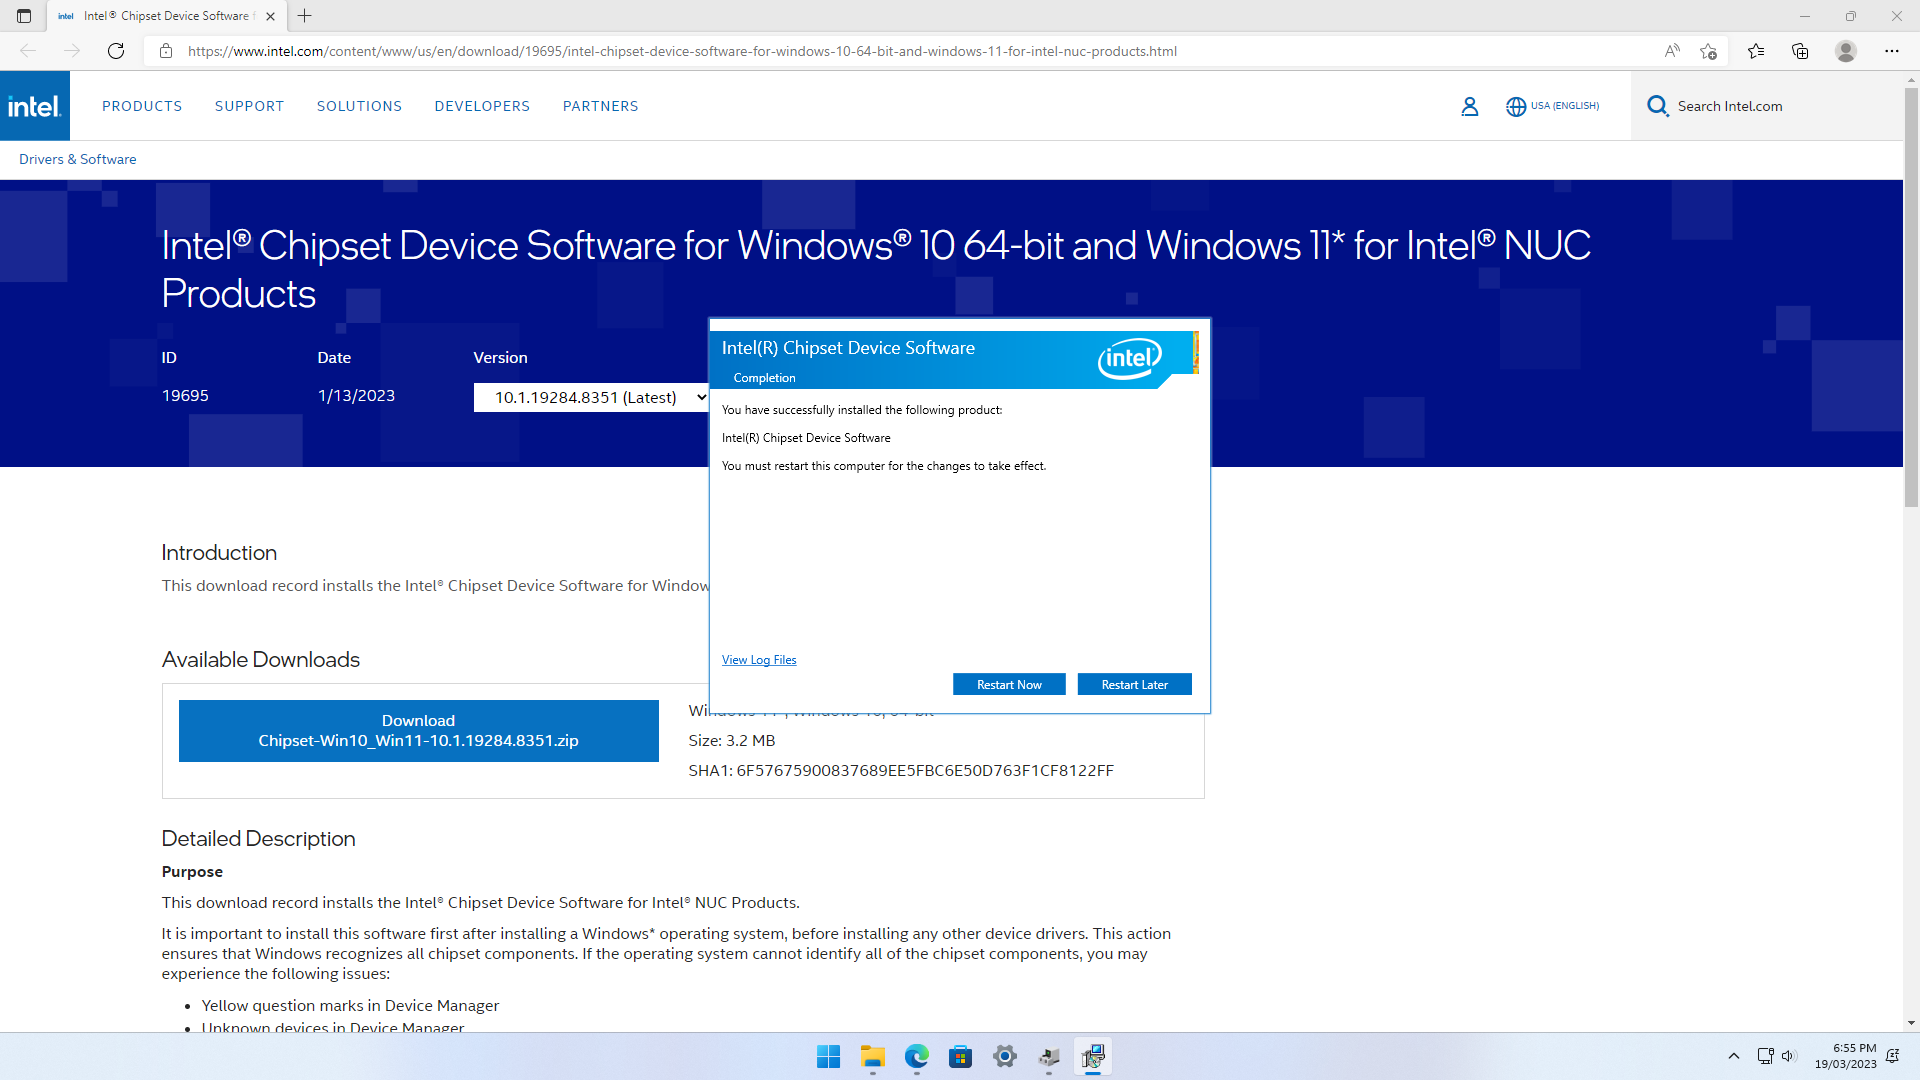Open the SUPPORT menu
1920x1080 pixels.
coord(250,106)
